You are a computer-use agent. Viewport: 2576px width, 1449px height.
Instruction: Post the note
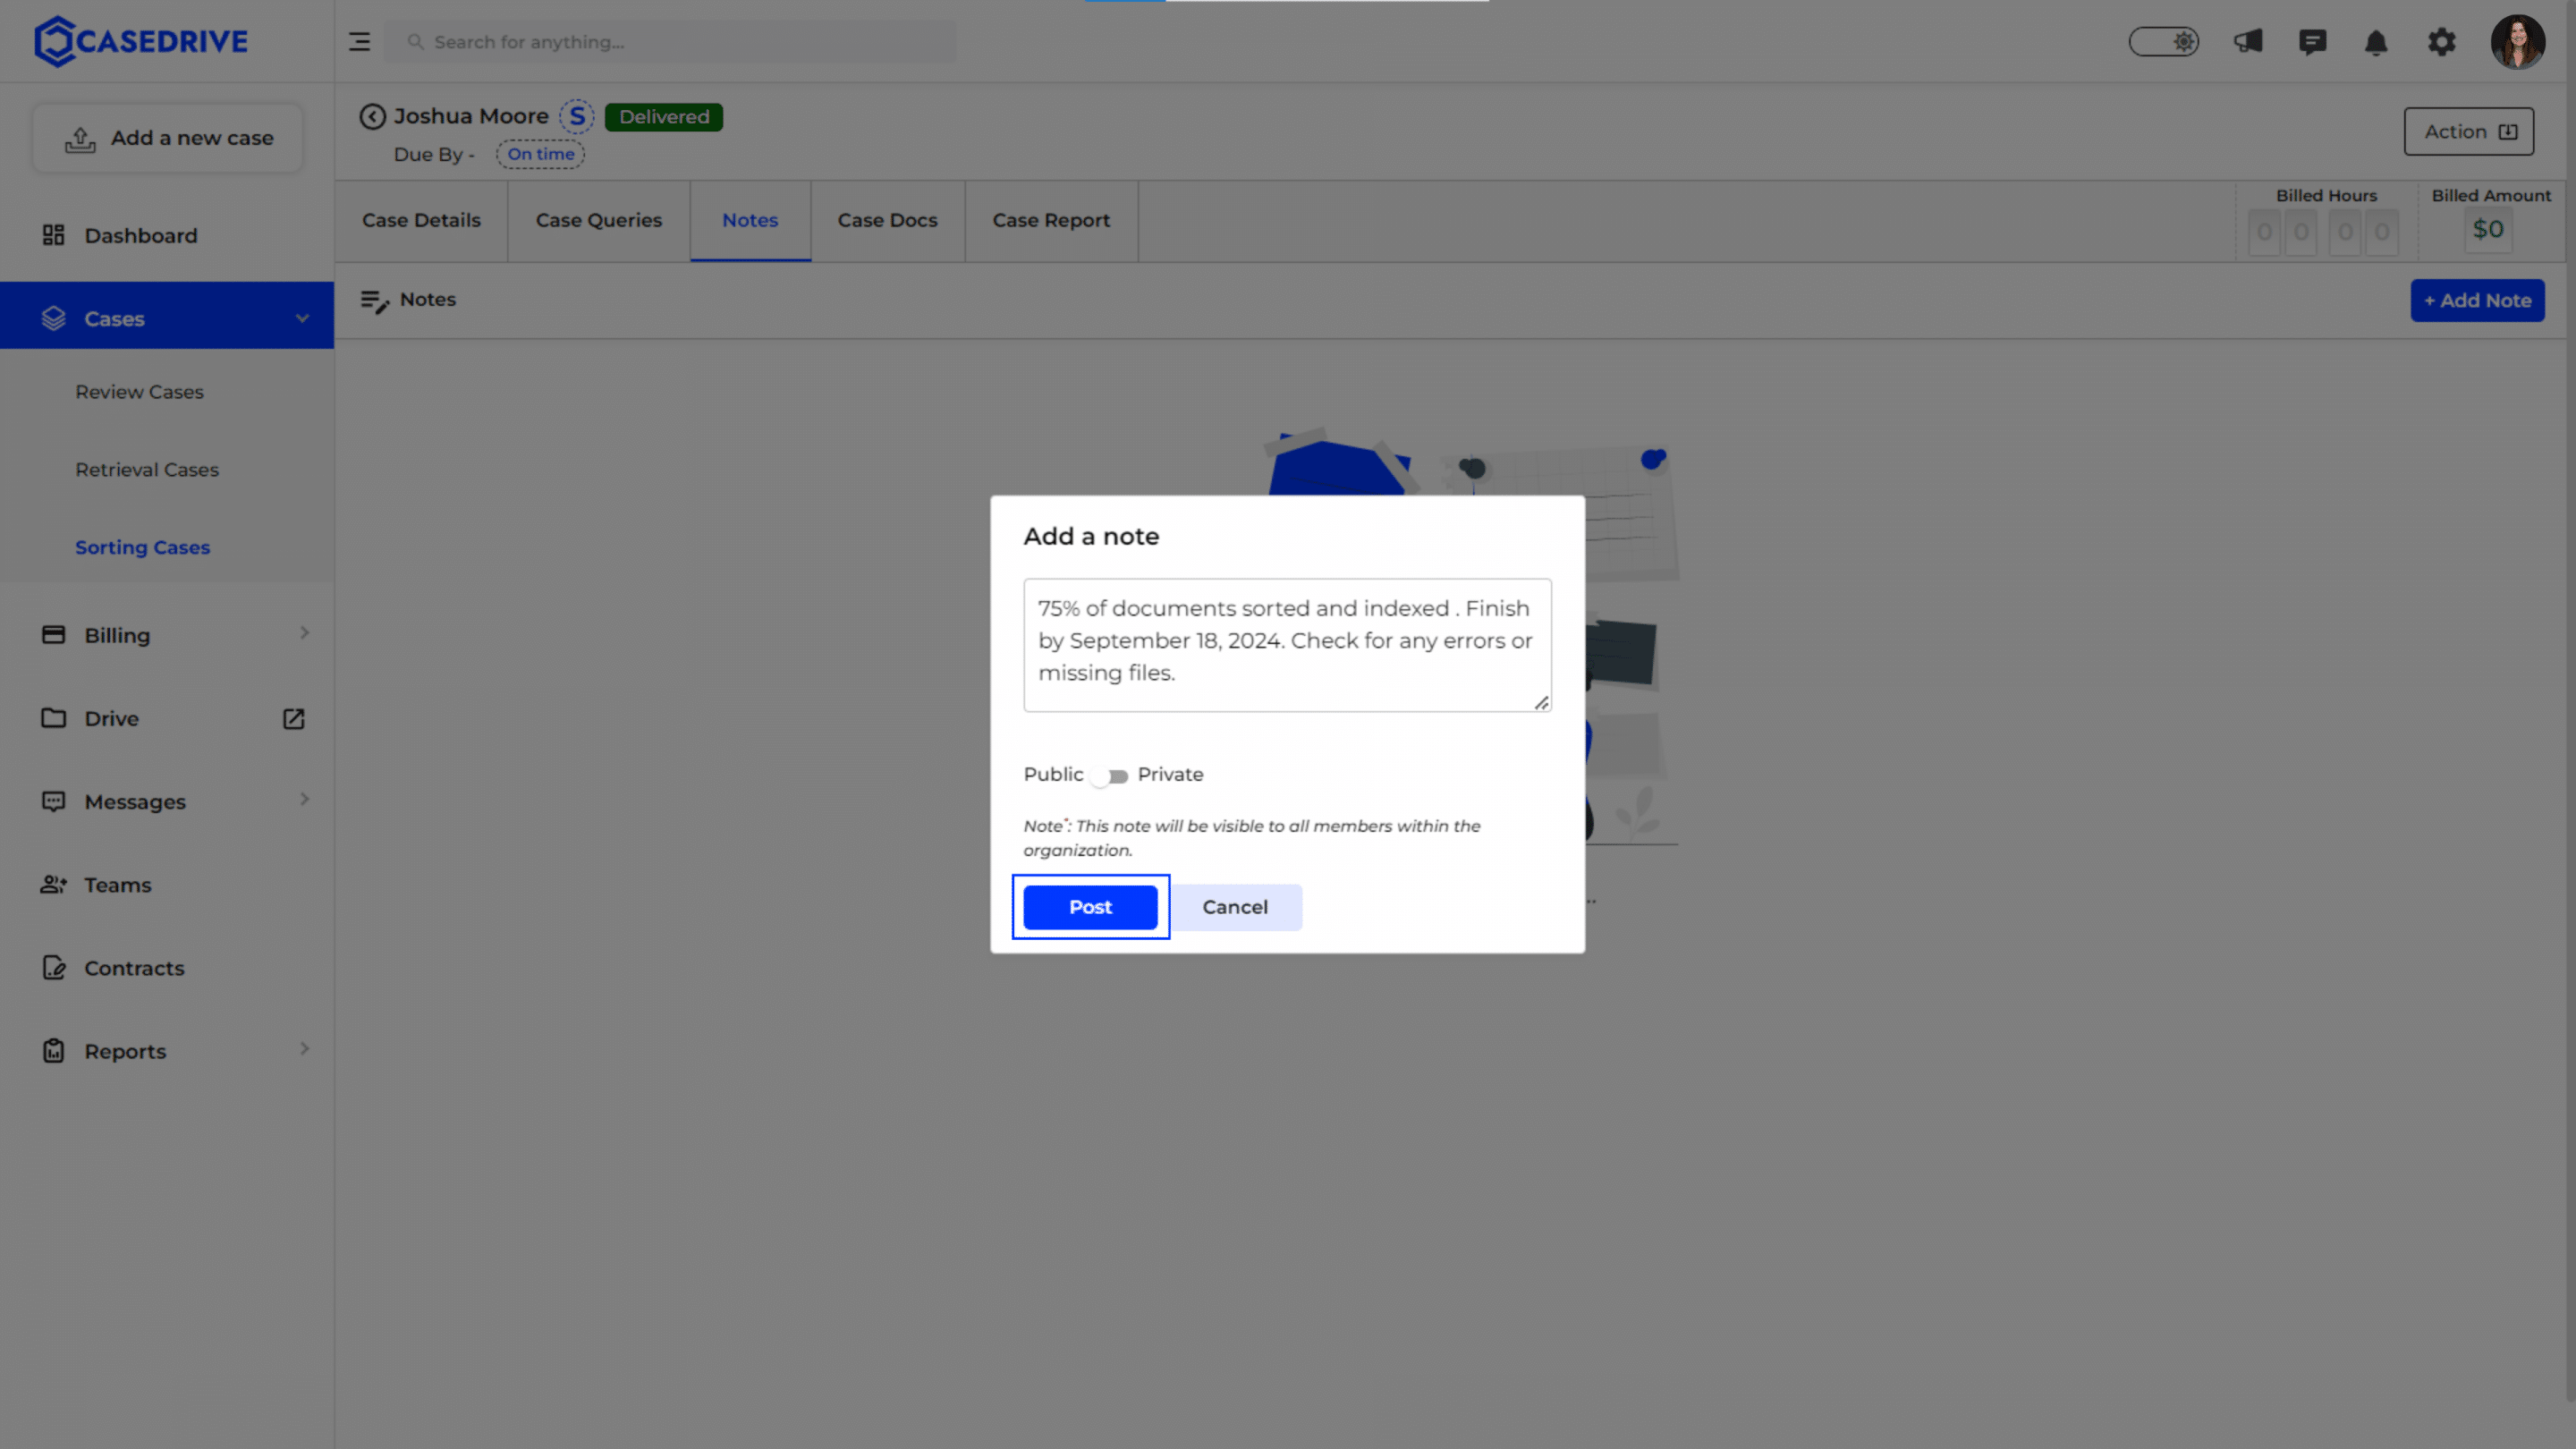[x=1090, y=907]
